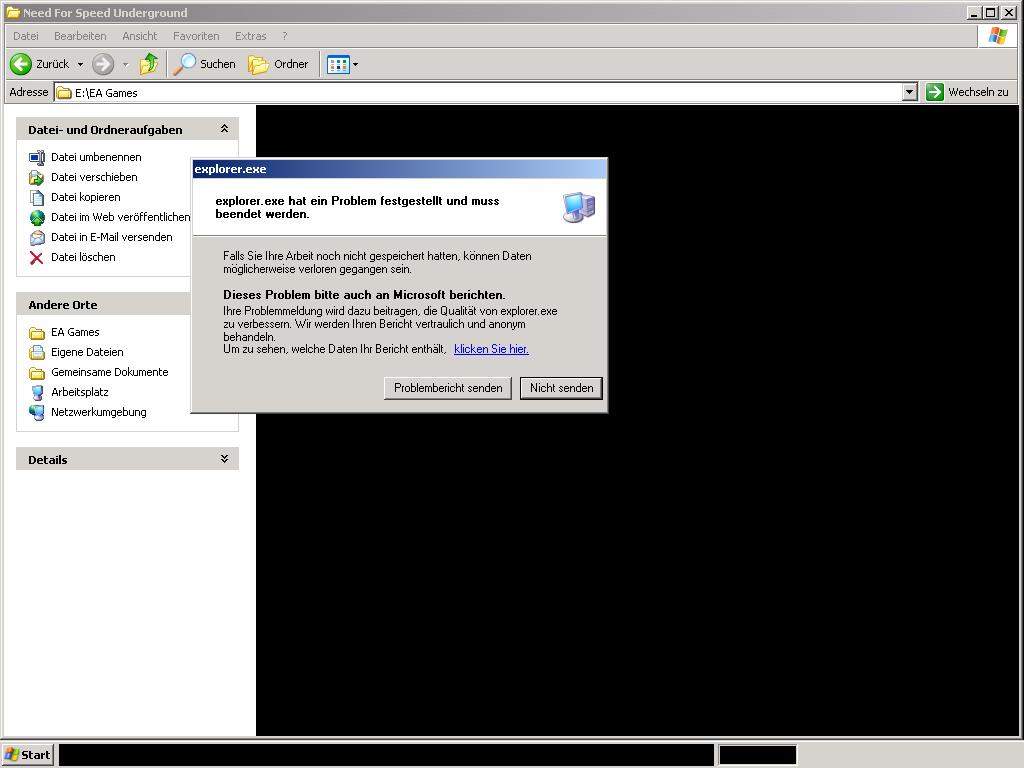Open the Ansicht menu
This screenshot has width=1024, height=768.
click(x=140, y=36)
